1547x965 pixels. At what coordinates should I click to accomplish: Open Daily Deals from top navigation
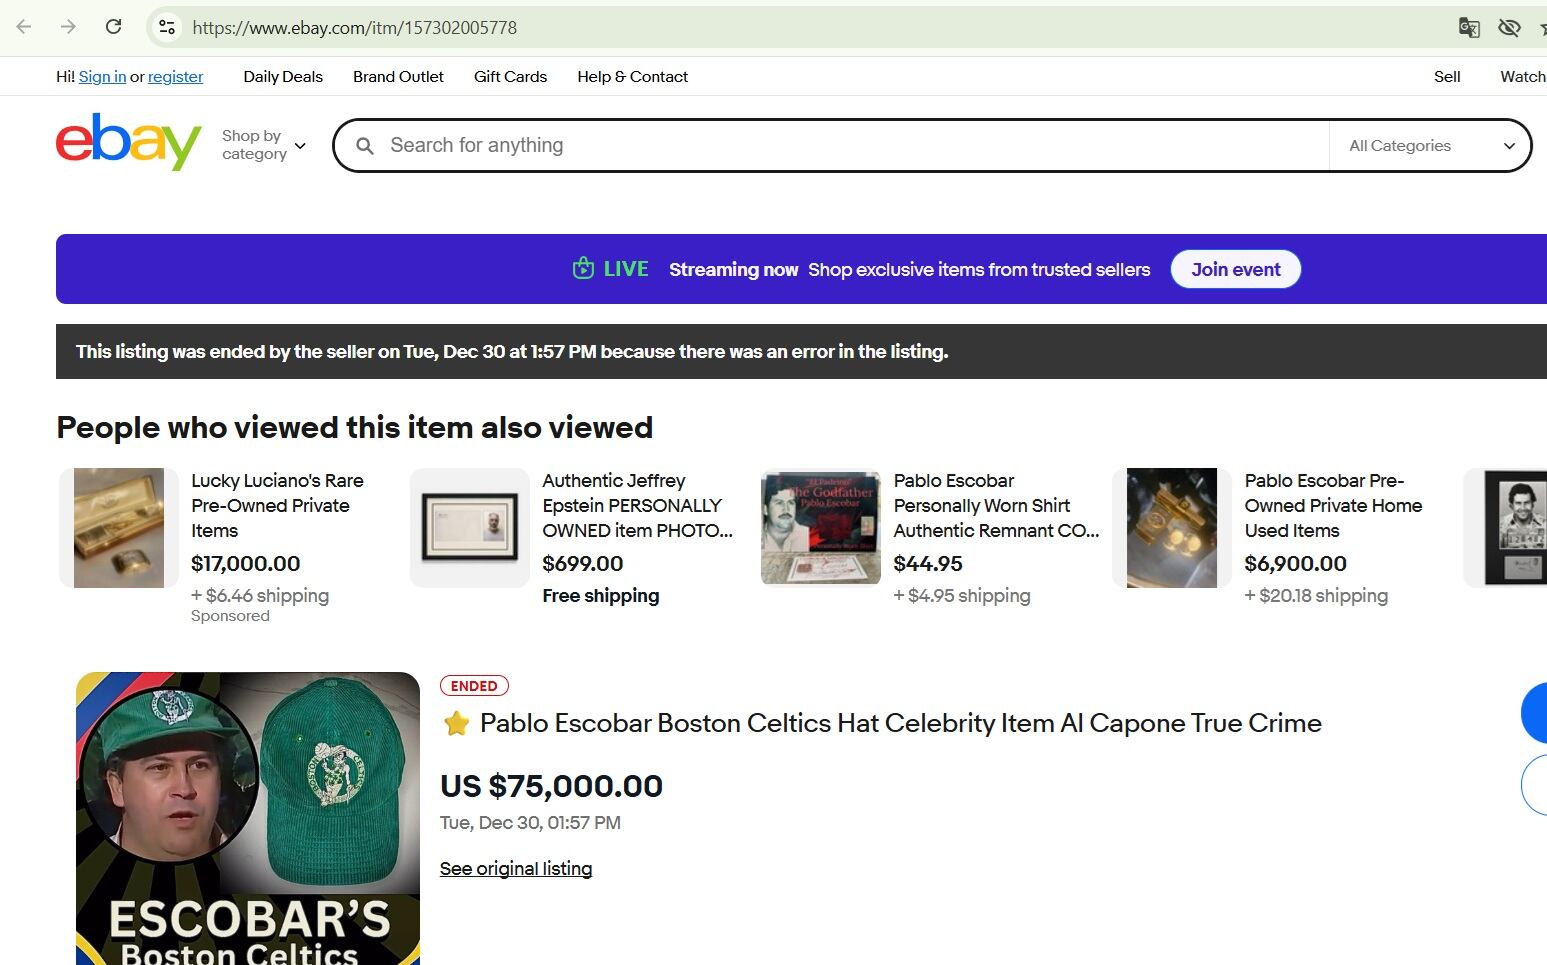point(283,77)
